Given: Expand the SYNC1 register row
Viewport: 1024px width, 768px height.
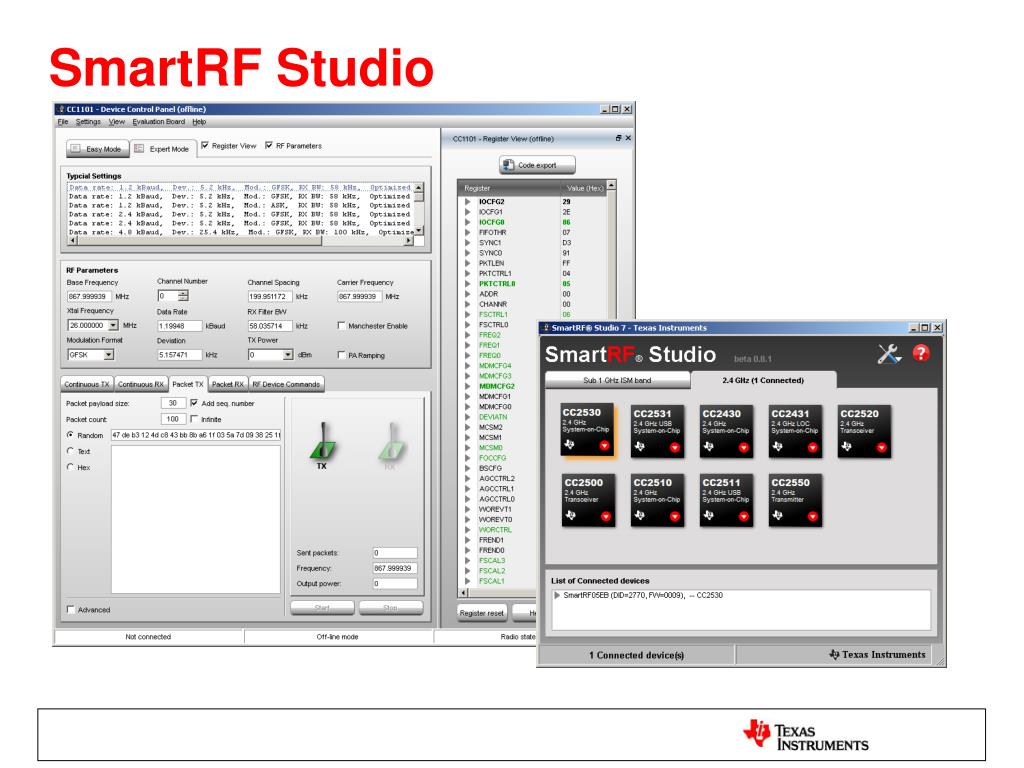Looking at the screenshot, I should pyautogui.click(x=468, y=242).
